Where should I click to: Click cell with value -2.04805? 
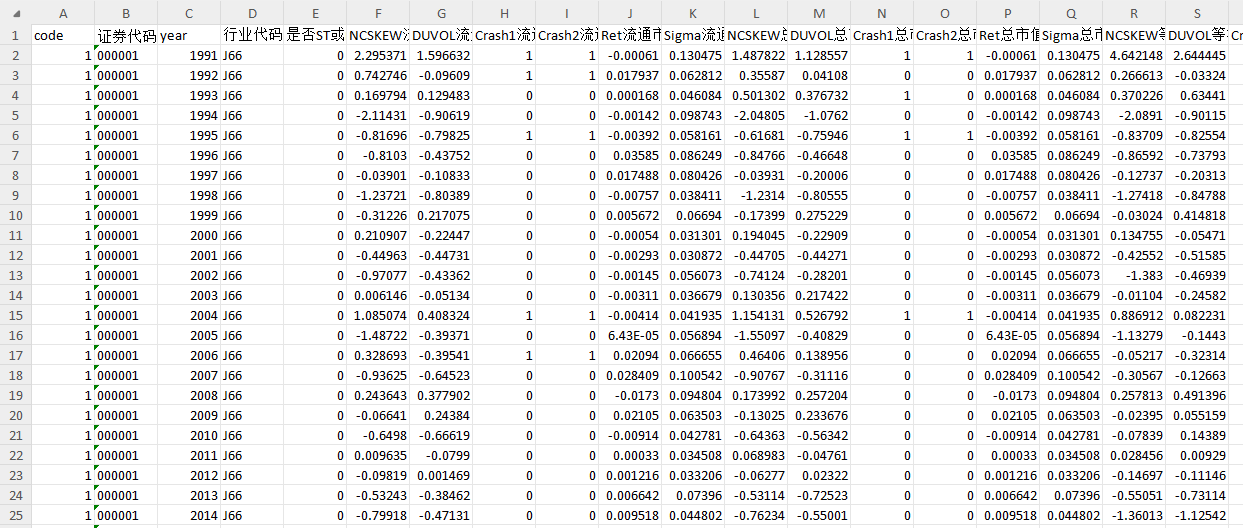[756, 115]
